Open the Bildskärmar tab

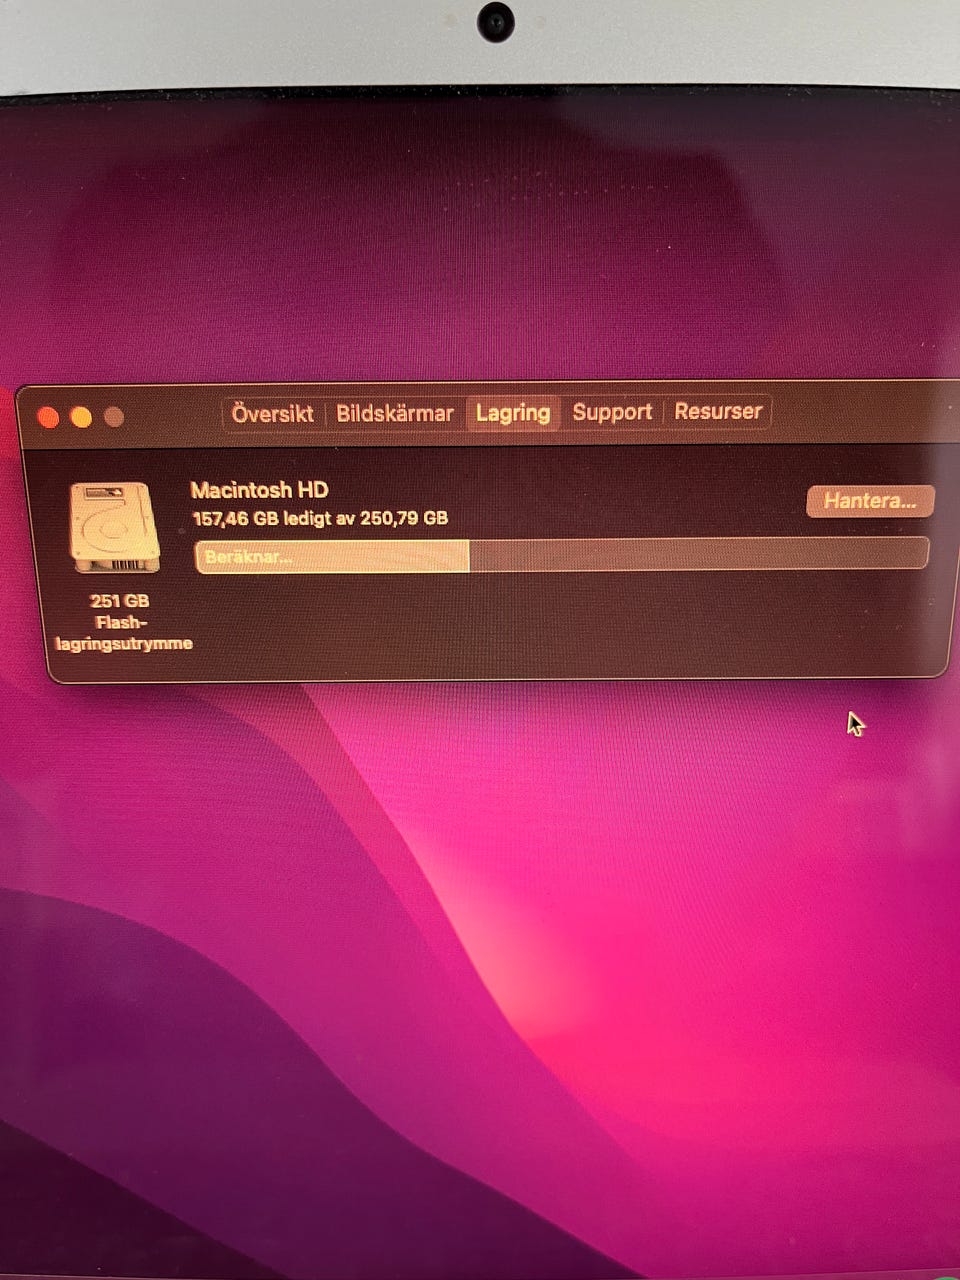click(395, 413)
